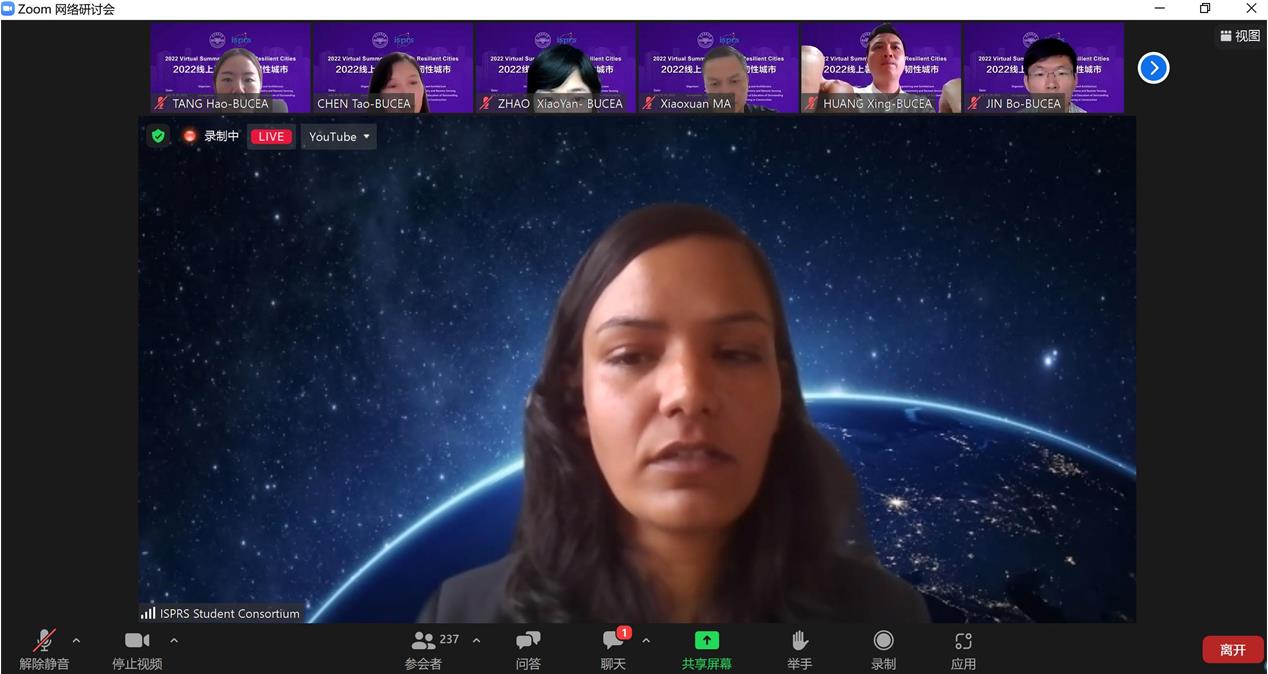Expand audio options arrow beside 解除静音

pyautogui.click(x=76, y=640)
